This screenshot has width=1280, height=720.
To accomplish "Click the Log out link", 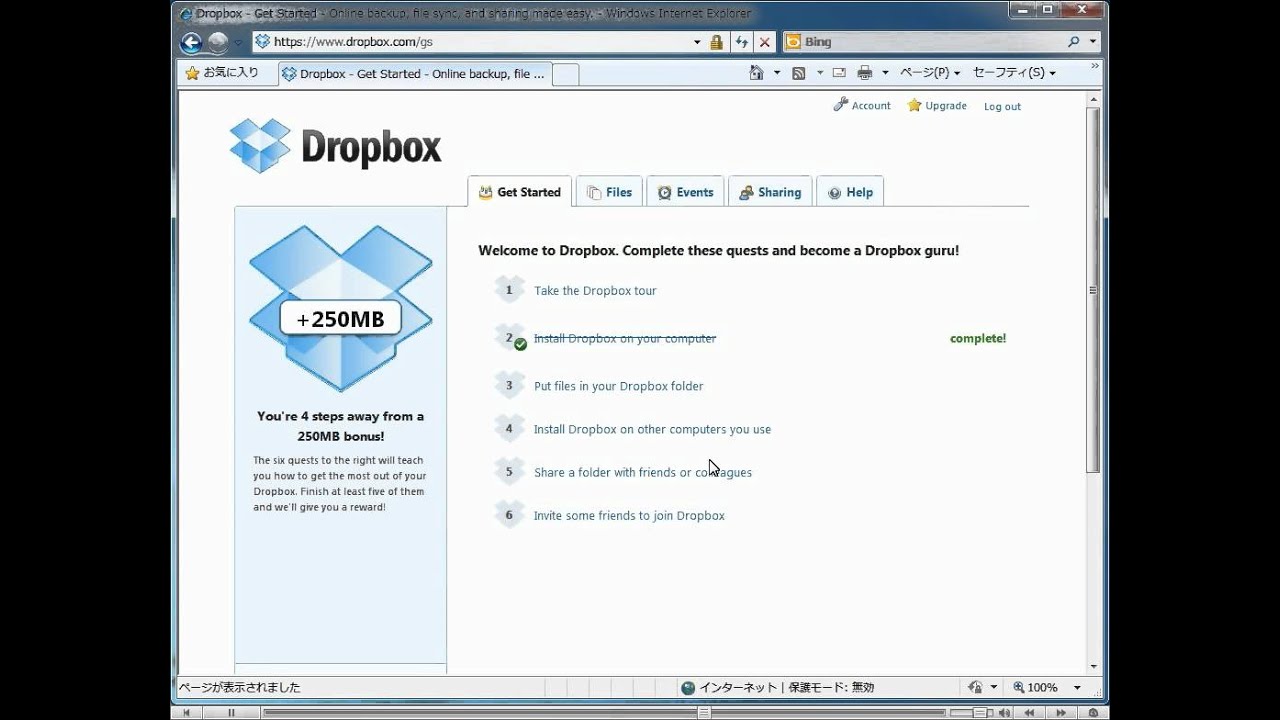I will pyautogui.click(x=1002, y=106).
